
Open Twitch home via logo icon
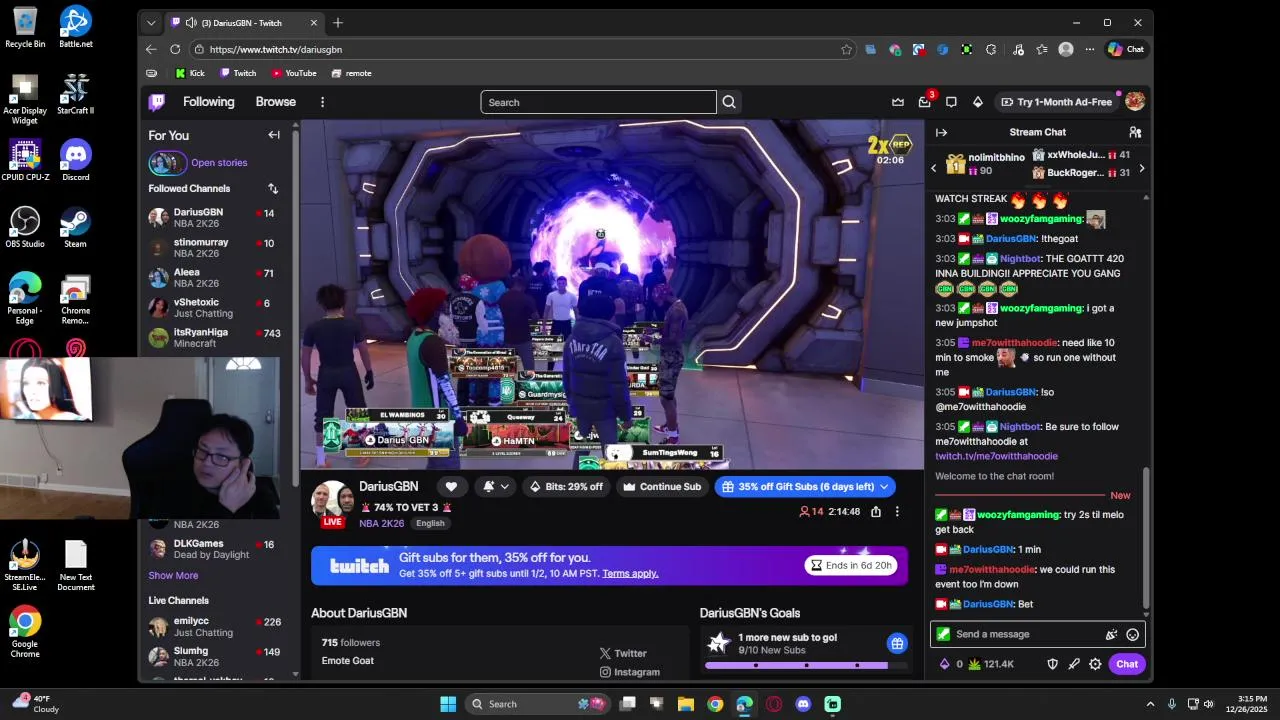click(x=157, y=102)
